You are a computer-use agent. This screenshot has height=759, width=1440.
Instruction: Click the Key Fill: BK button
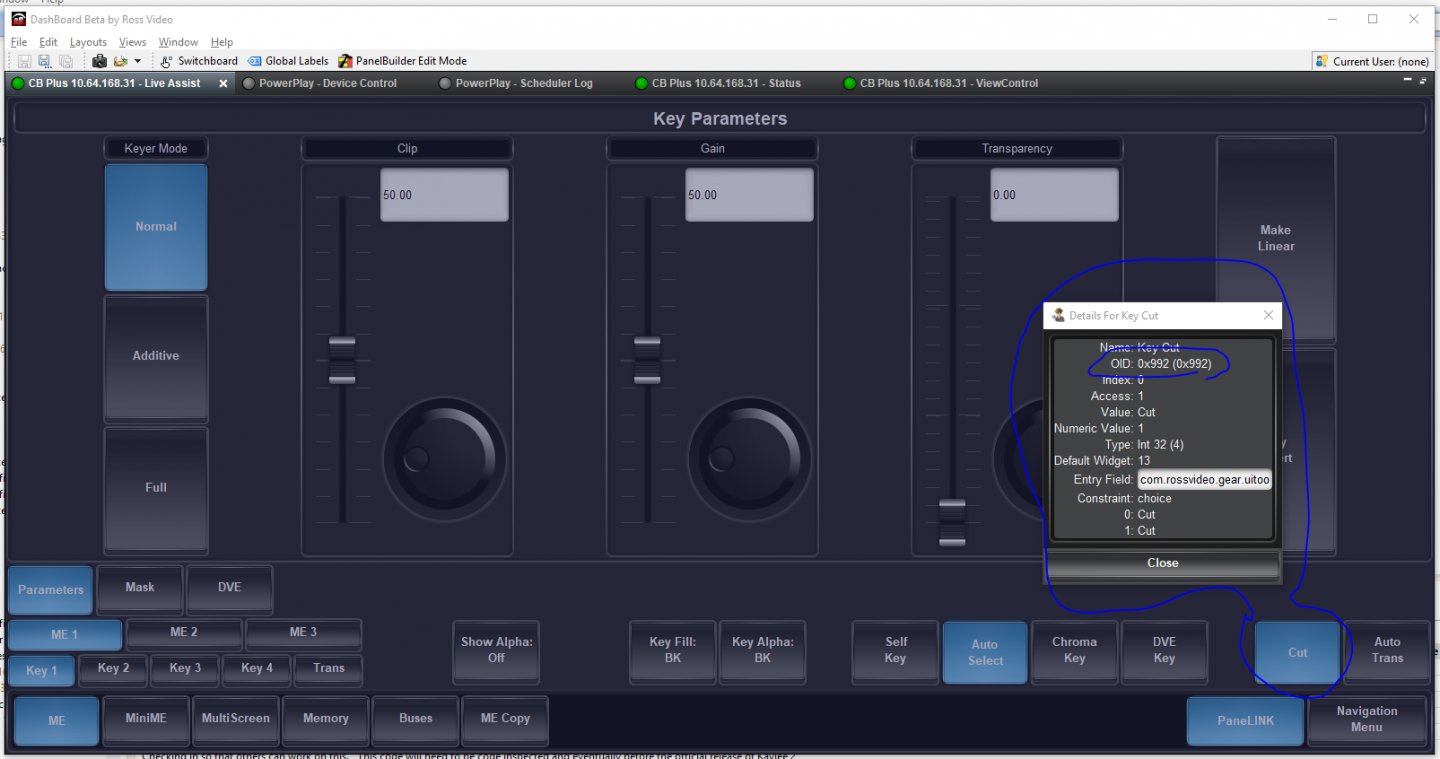point(673,651)
